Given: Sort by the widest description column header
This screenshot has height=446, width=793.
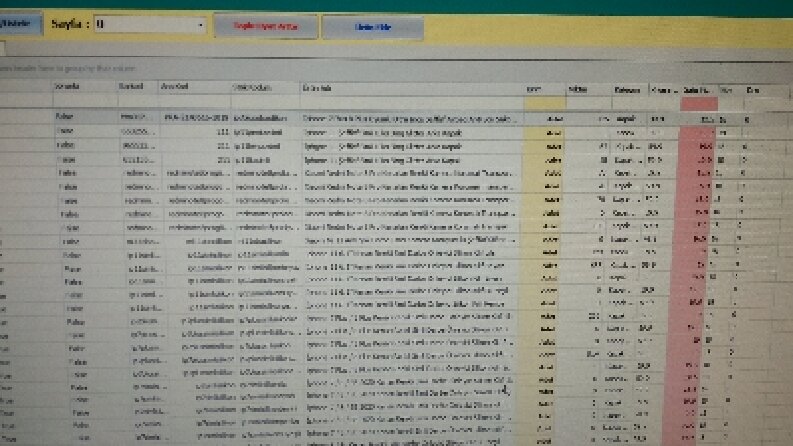Looking at the screenshot, I should pyautogui.click(x=412, y=88).
